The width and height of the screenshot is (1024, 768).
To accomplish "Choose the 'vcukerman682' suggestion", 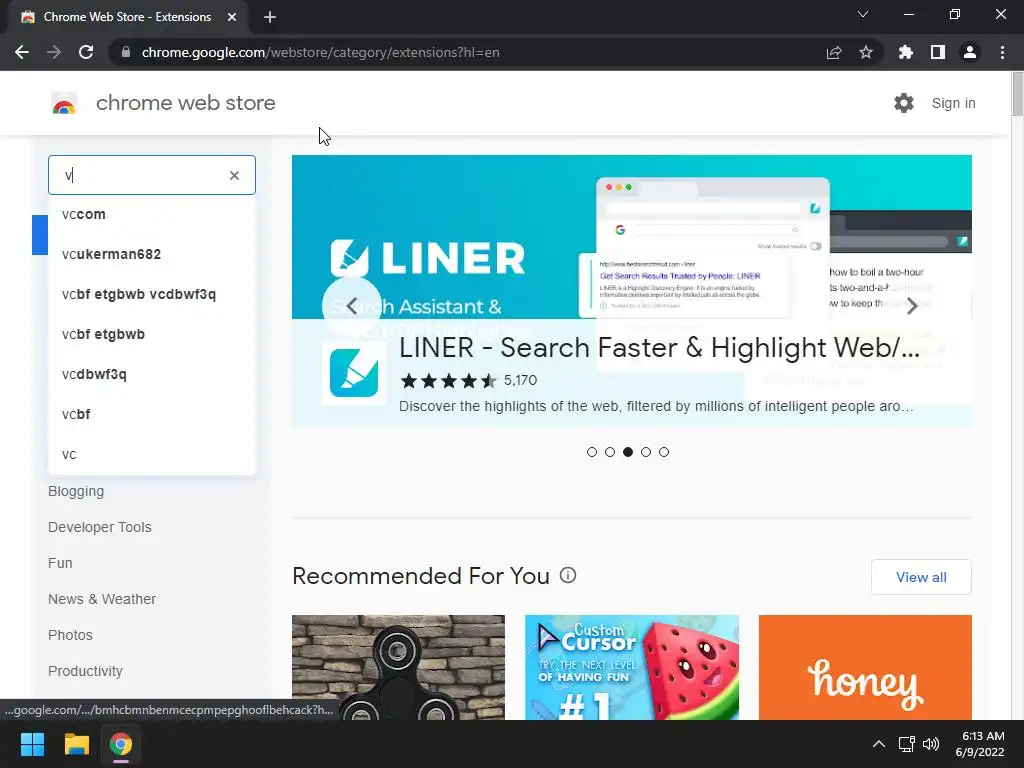I will 152,254.
